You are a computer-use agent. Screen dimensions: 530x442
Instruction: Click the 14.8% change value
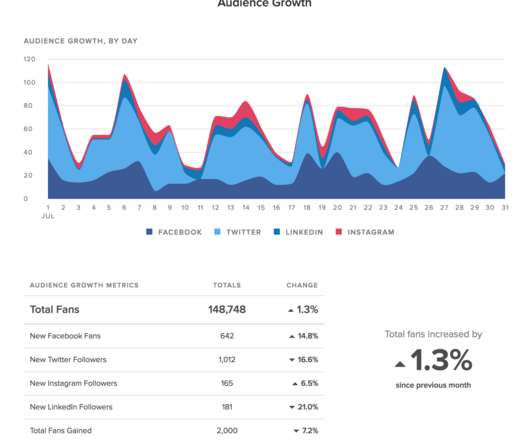pyautogui.click(x=308, y=336)
